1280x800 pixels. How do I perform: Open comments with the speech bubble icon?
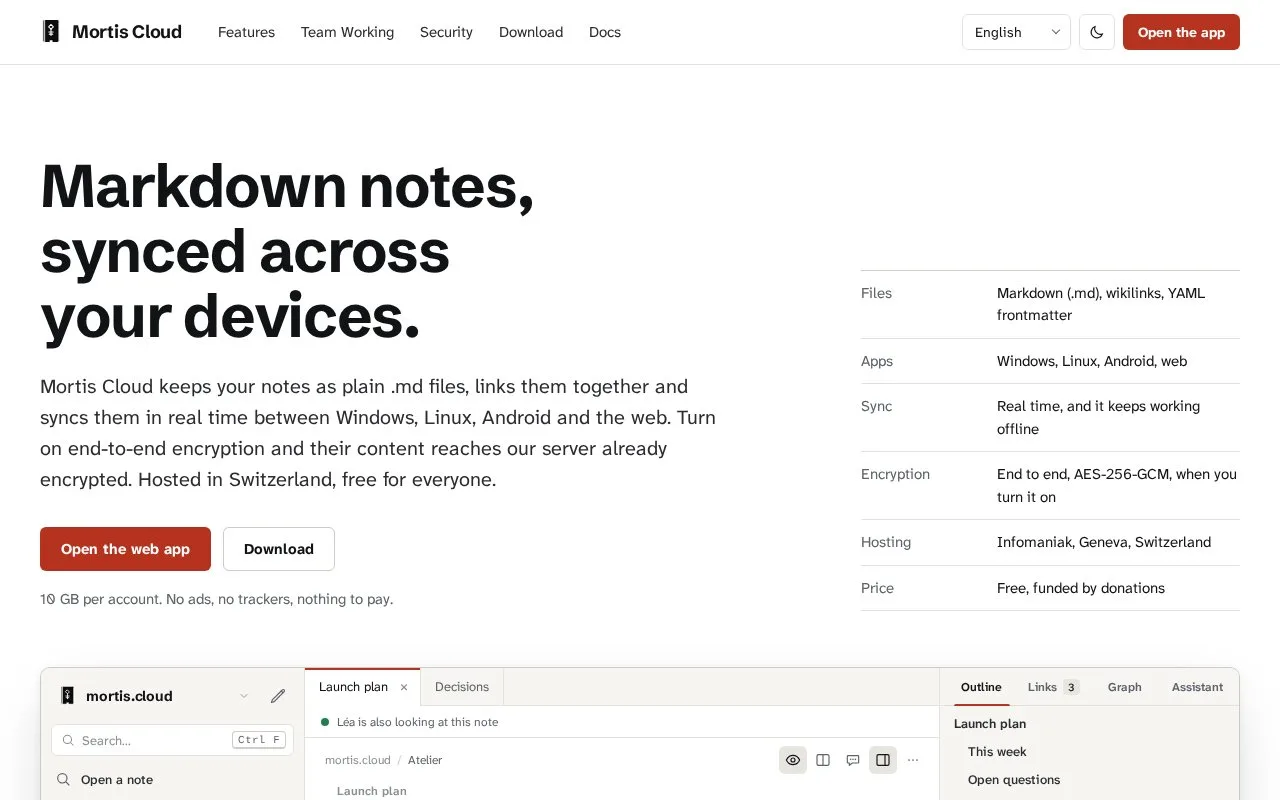(853, 760)
